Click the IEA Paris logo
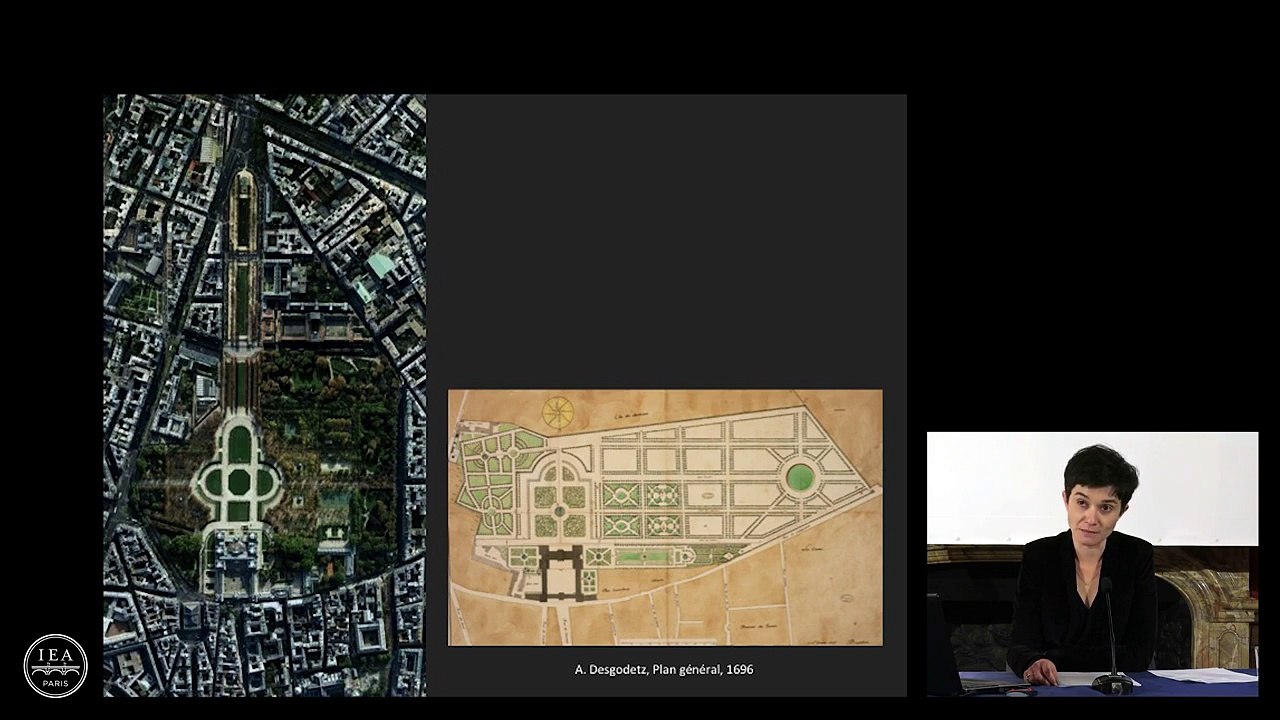1280x720 pixels. 55,666
